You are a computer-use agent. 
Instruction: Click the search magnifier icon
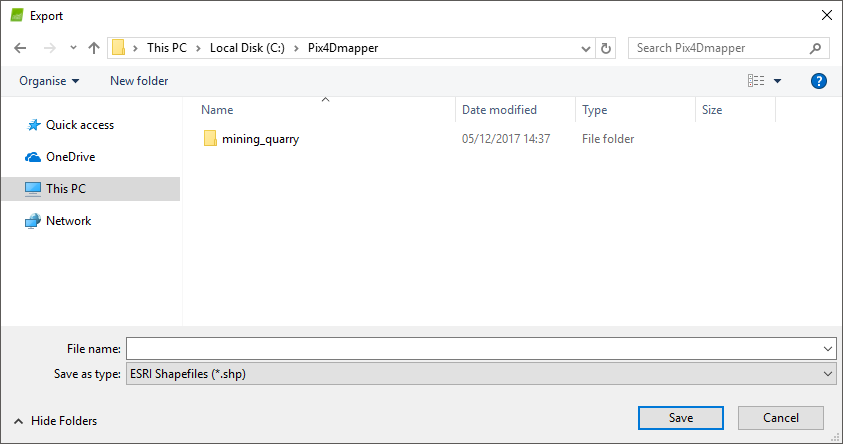pos(815,48)
